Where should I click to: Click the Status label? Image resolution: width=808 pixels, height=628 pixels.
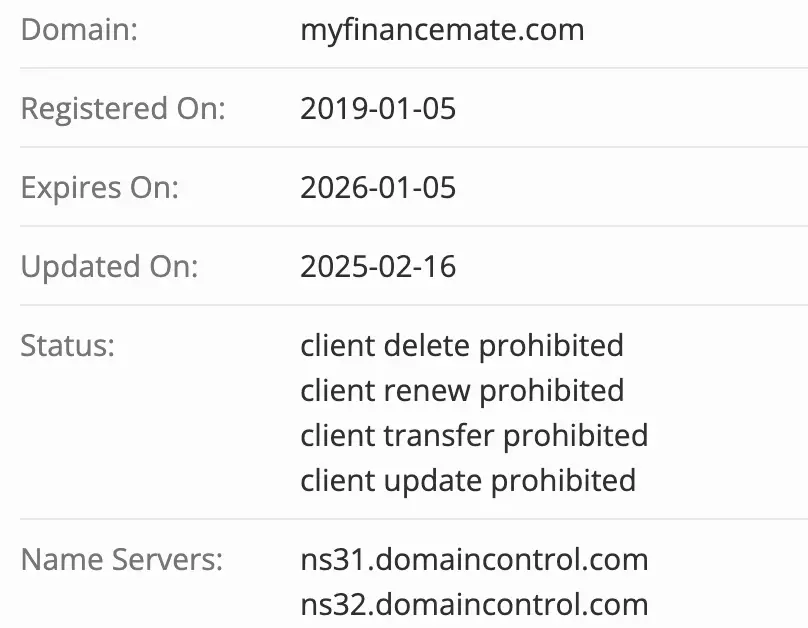click(68, 345)
